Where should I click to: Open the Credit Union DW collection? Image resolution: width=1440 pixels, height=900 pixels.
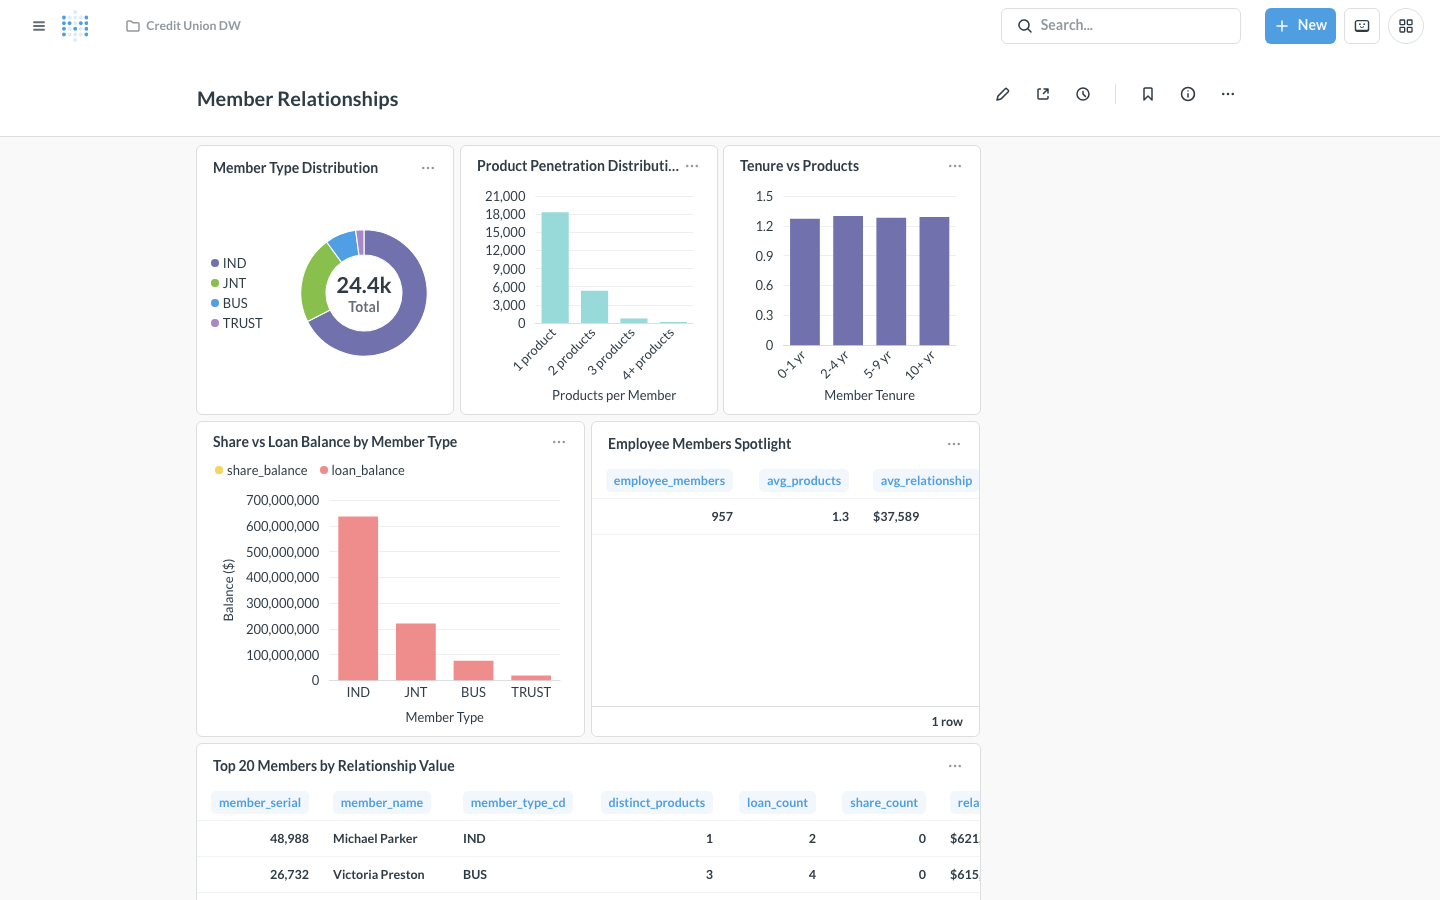click(184, 26)
